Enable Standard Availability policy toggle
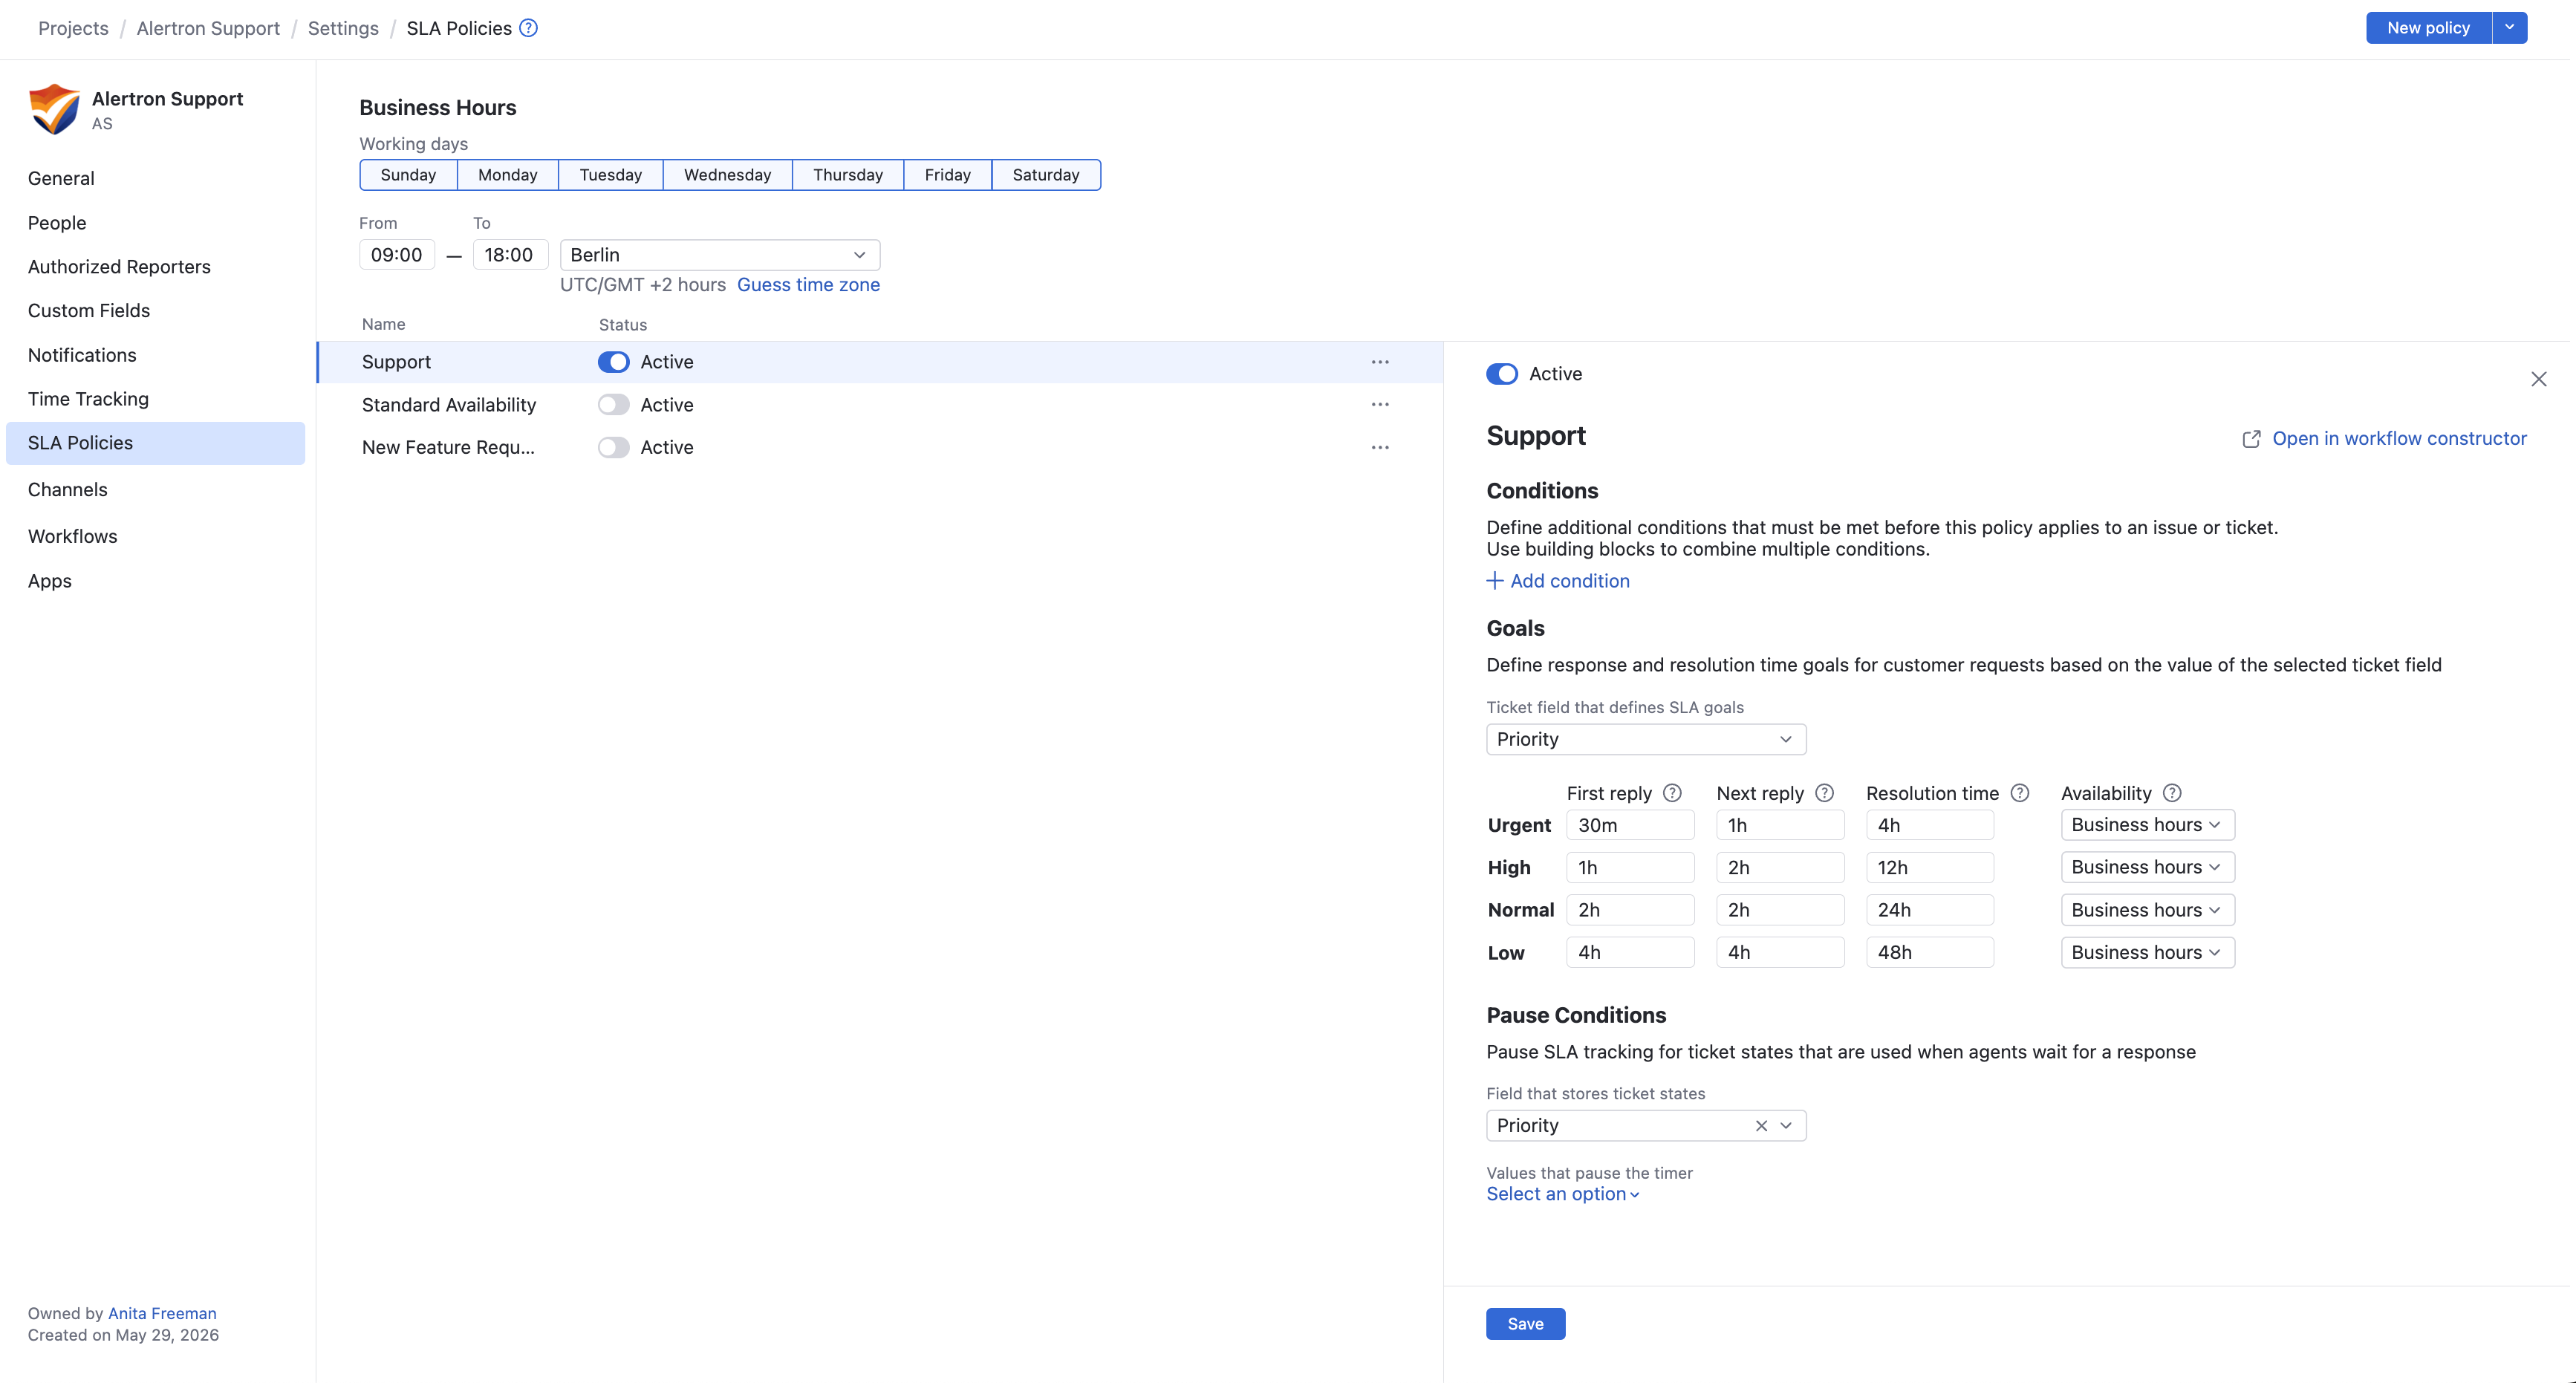This screenshot has width=2576, height=1383. tap(613, 405)
